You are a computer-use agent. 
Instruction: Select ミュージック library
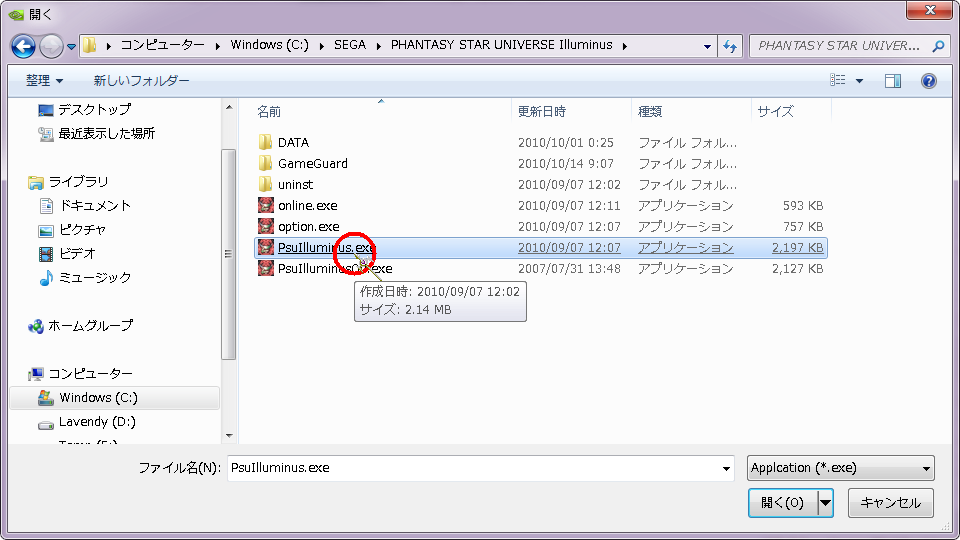click(x=84, y=277)
